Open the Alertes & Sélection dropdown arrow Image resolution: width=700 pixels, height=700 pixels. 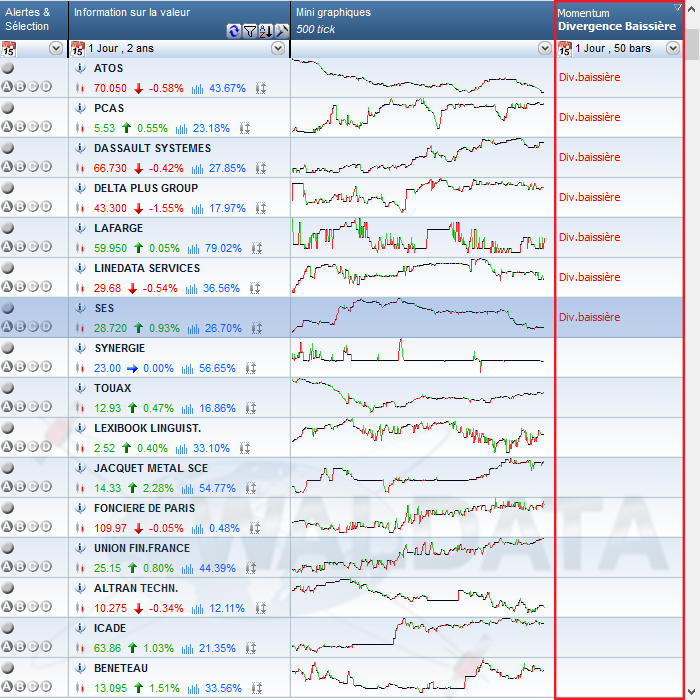[x=56, y=48]
